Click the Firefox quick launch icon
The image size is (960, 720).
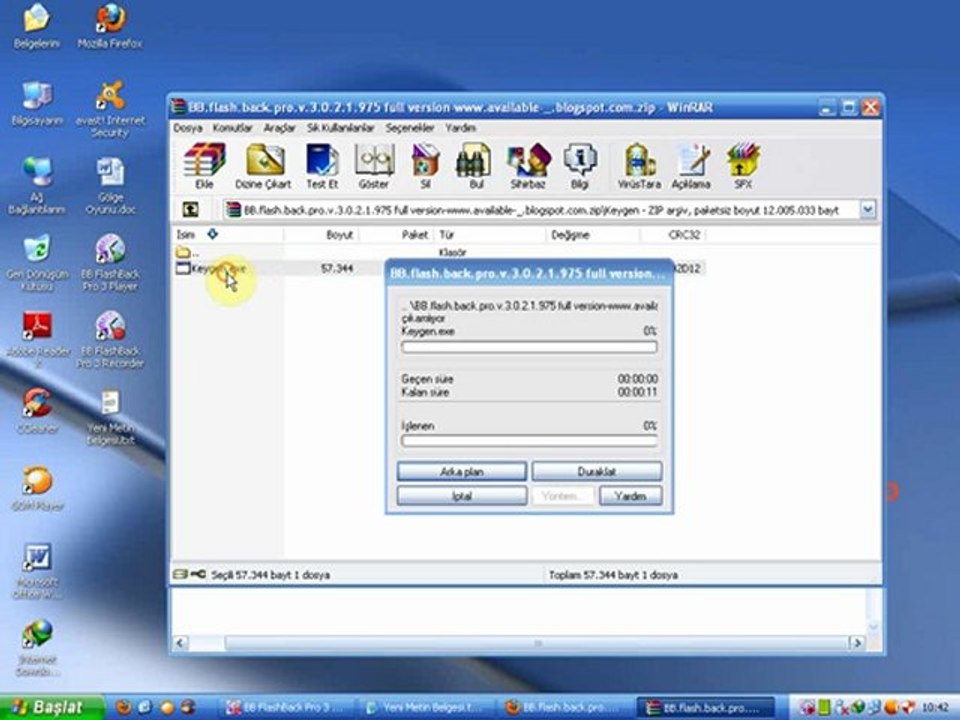coord(124,708)
